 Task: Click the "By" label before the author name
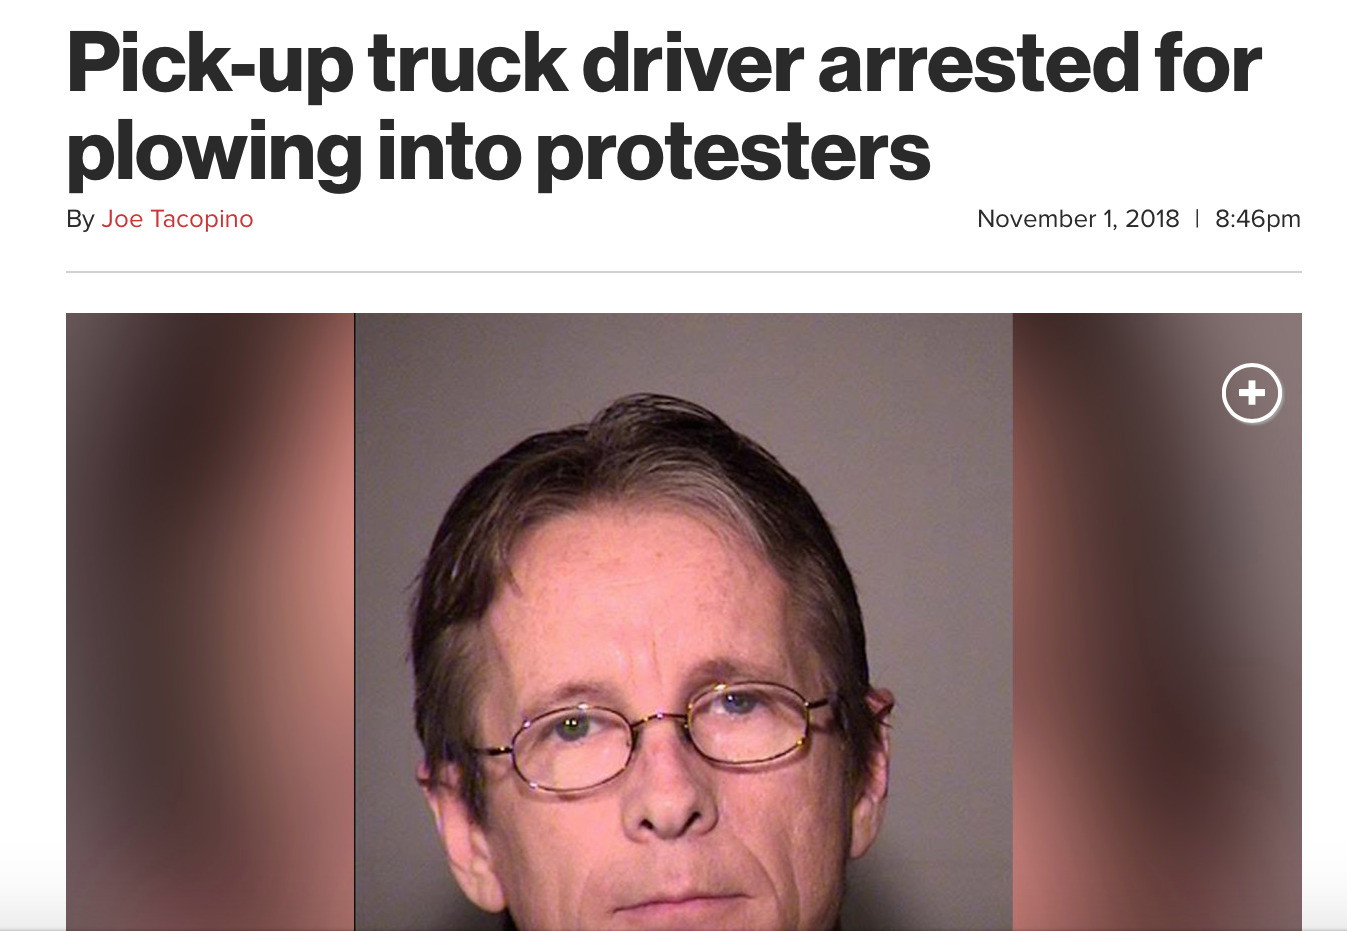tap(80, 220)
